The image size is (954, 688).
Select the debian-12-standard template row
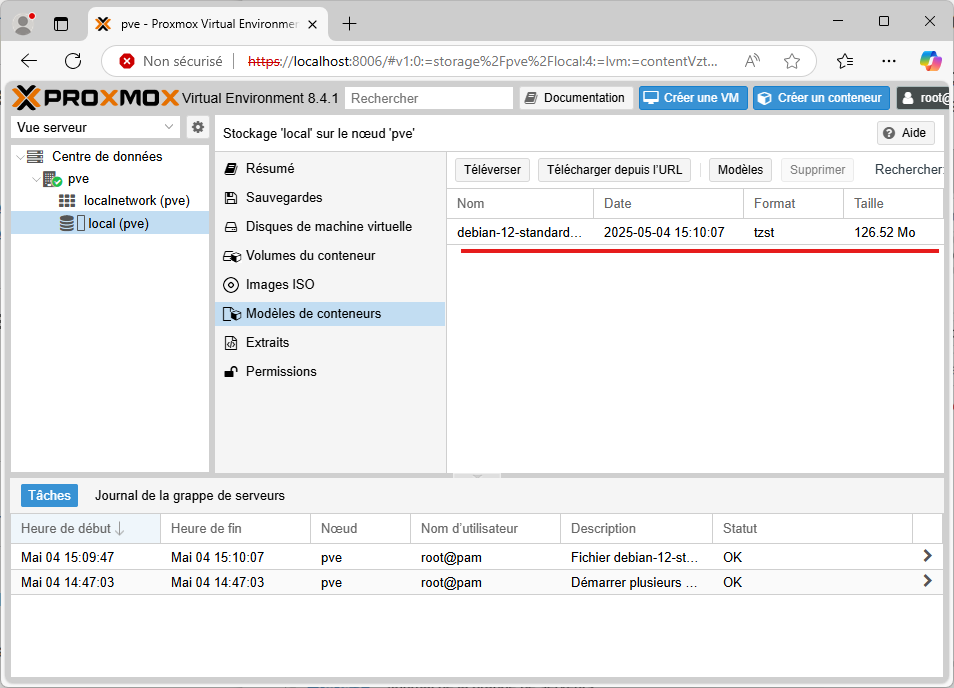(695, 232)
